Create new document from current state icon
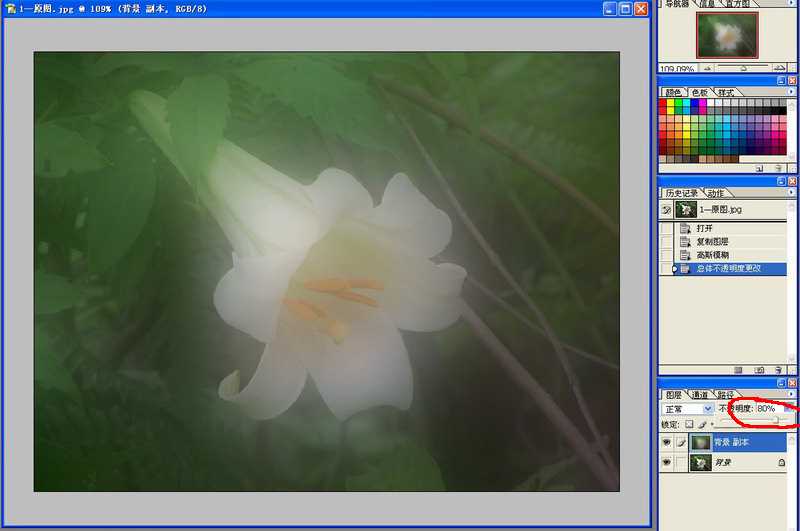 tap(738, 370)
